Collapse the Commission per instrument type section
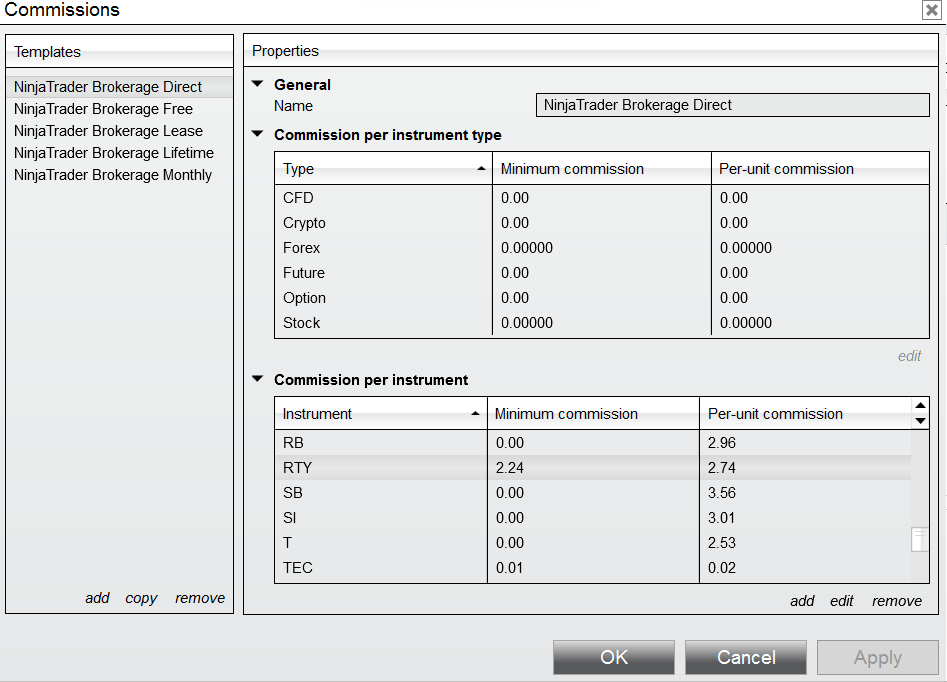947x682 pixels. tap(258, 134)
